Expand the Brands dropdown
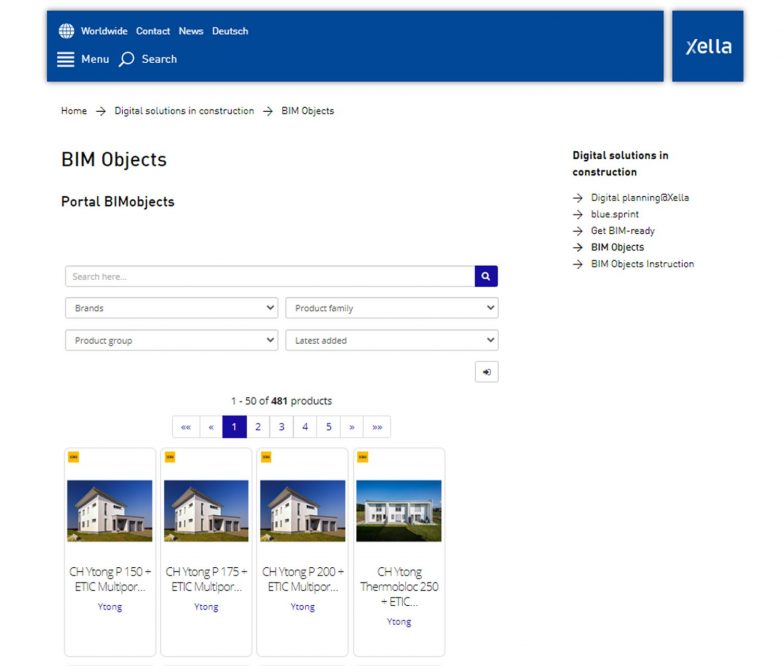 click(171, 308)
